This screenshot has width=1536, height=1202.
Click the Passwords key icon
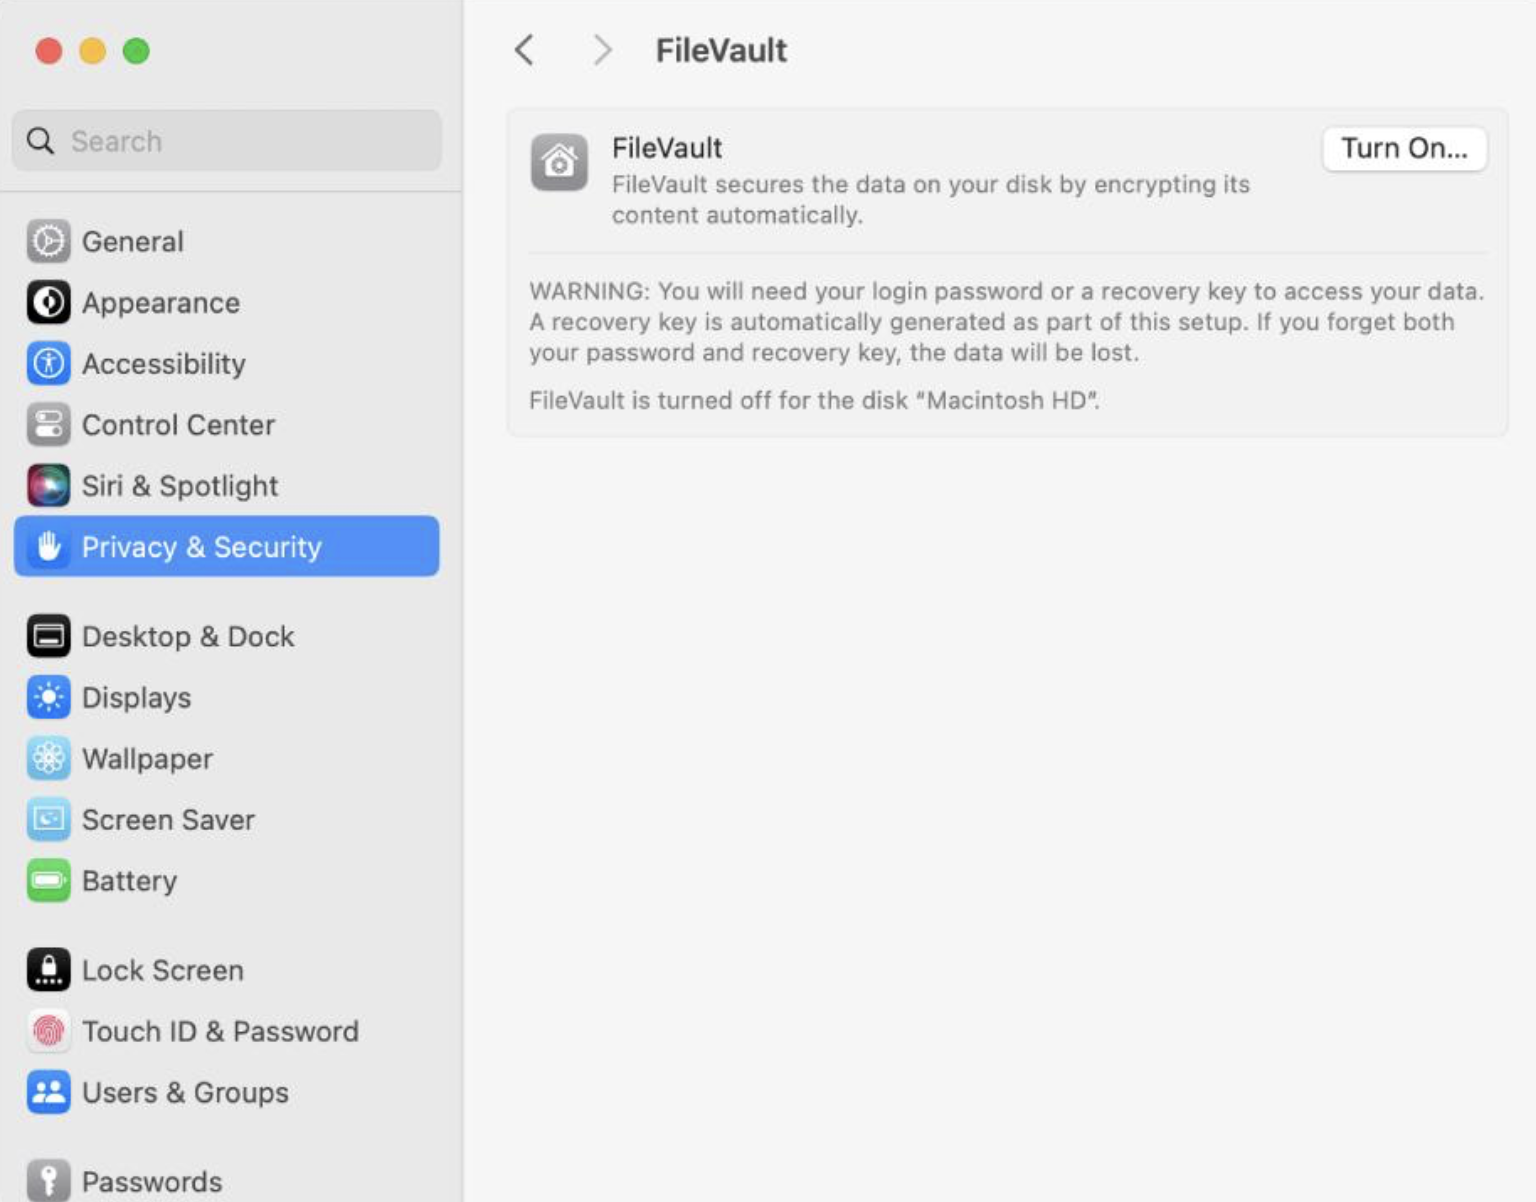pos(48,1180)
